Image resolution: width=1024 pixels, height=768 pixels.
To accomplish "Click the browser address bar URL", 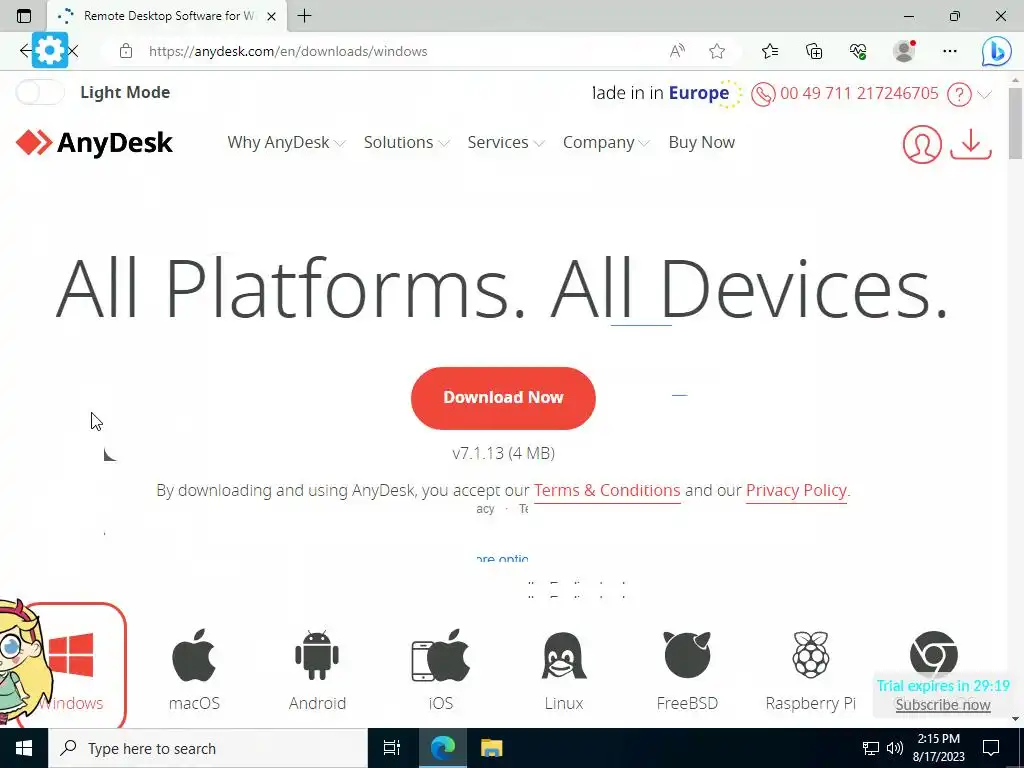I will point(287,52).
